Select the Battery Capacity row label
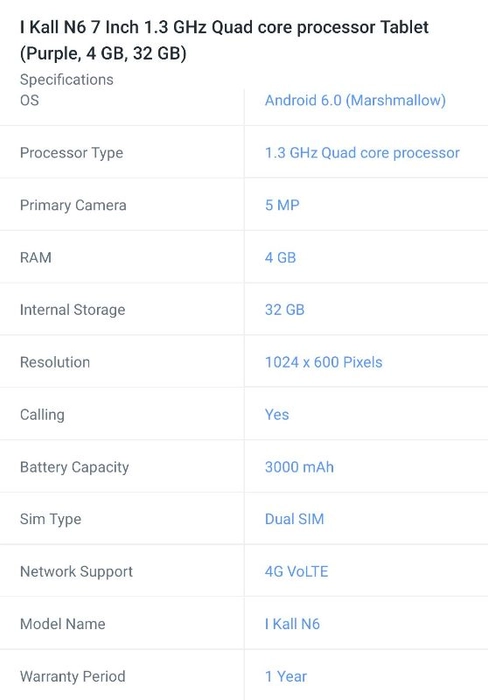Viewport: 488px width, 700px height. pos(75,467)
